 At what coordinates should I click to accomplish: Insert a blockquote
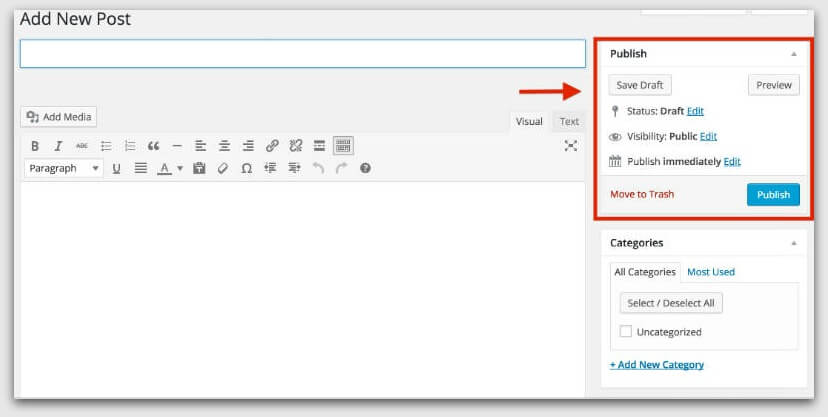[x=153, y=146]
